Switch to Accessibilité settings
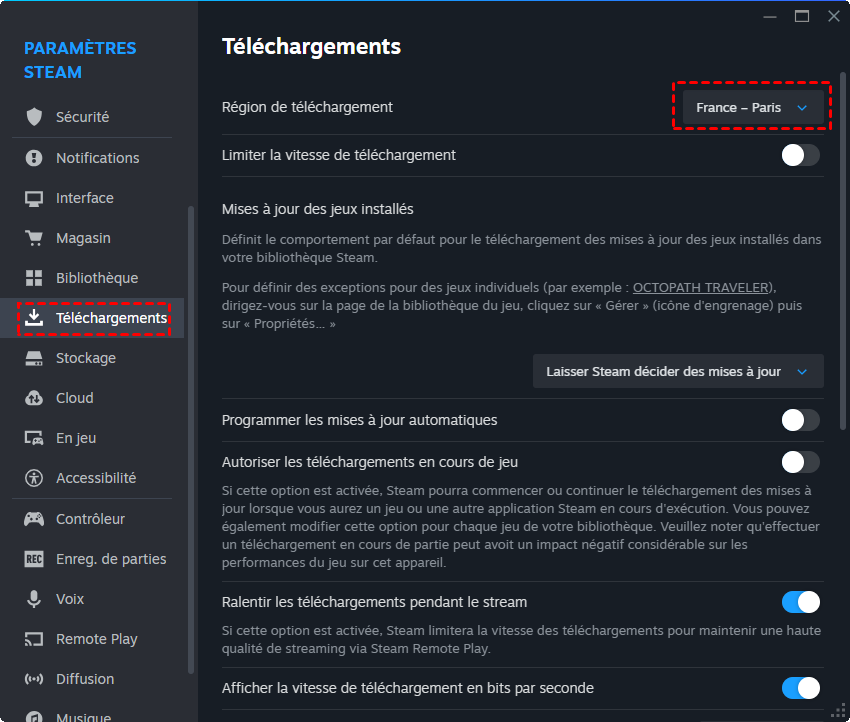The image size is (850, 722). [x=95, y=478]
